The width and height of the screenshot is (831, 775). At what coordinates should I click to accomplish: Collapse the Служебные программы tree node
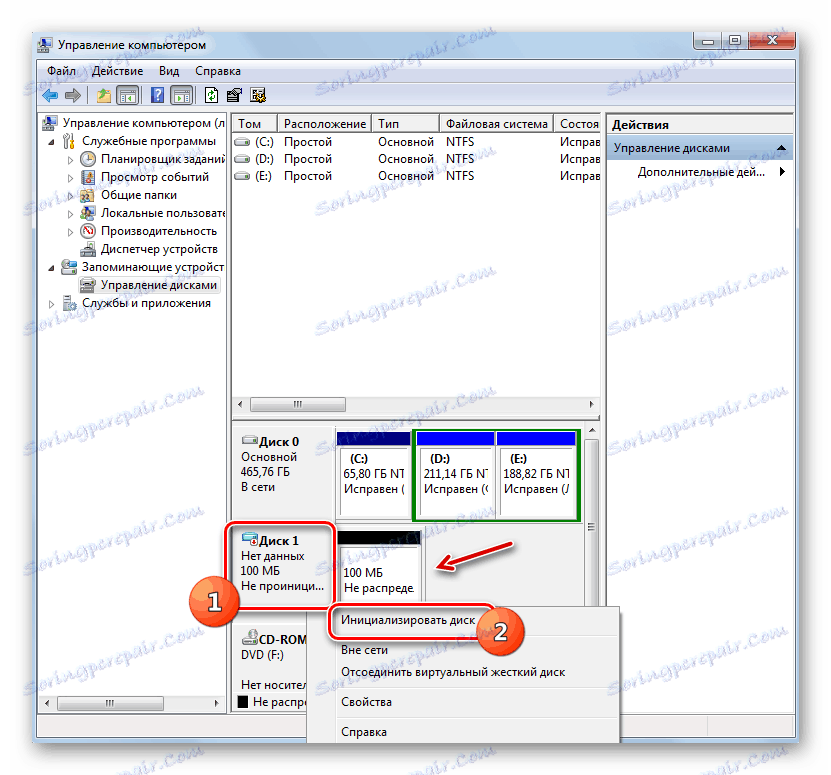tap(51, 142)
